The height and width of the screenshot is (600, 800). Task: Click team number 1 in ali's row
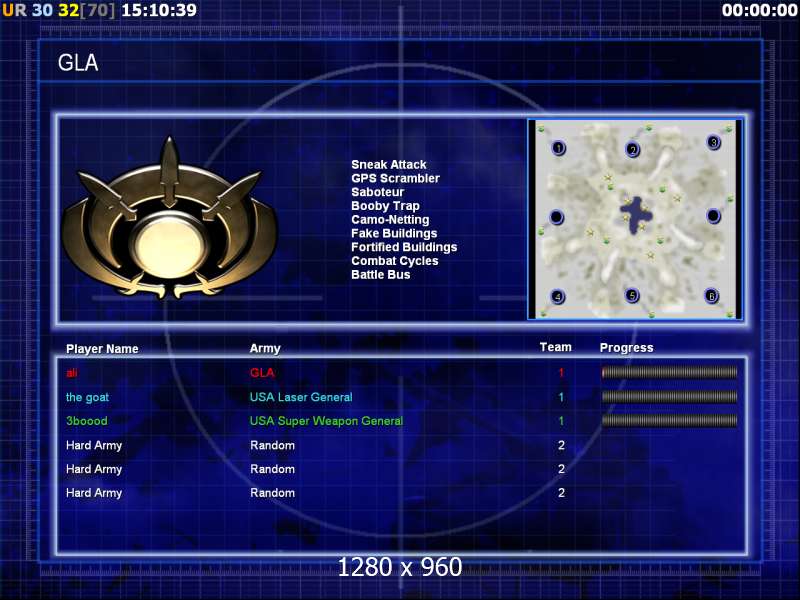click(561, 373)
